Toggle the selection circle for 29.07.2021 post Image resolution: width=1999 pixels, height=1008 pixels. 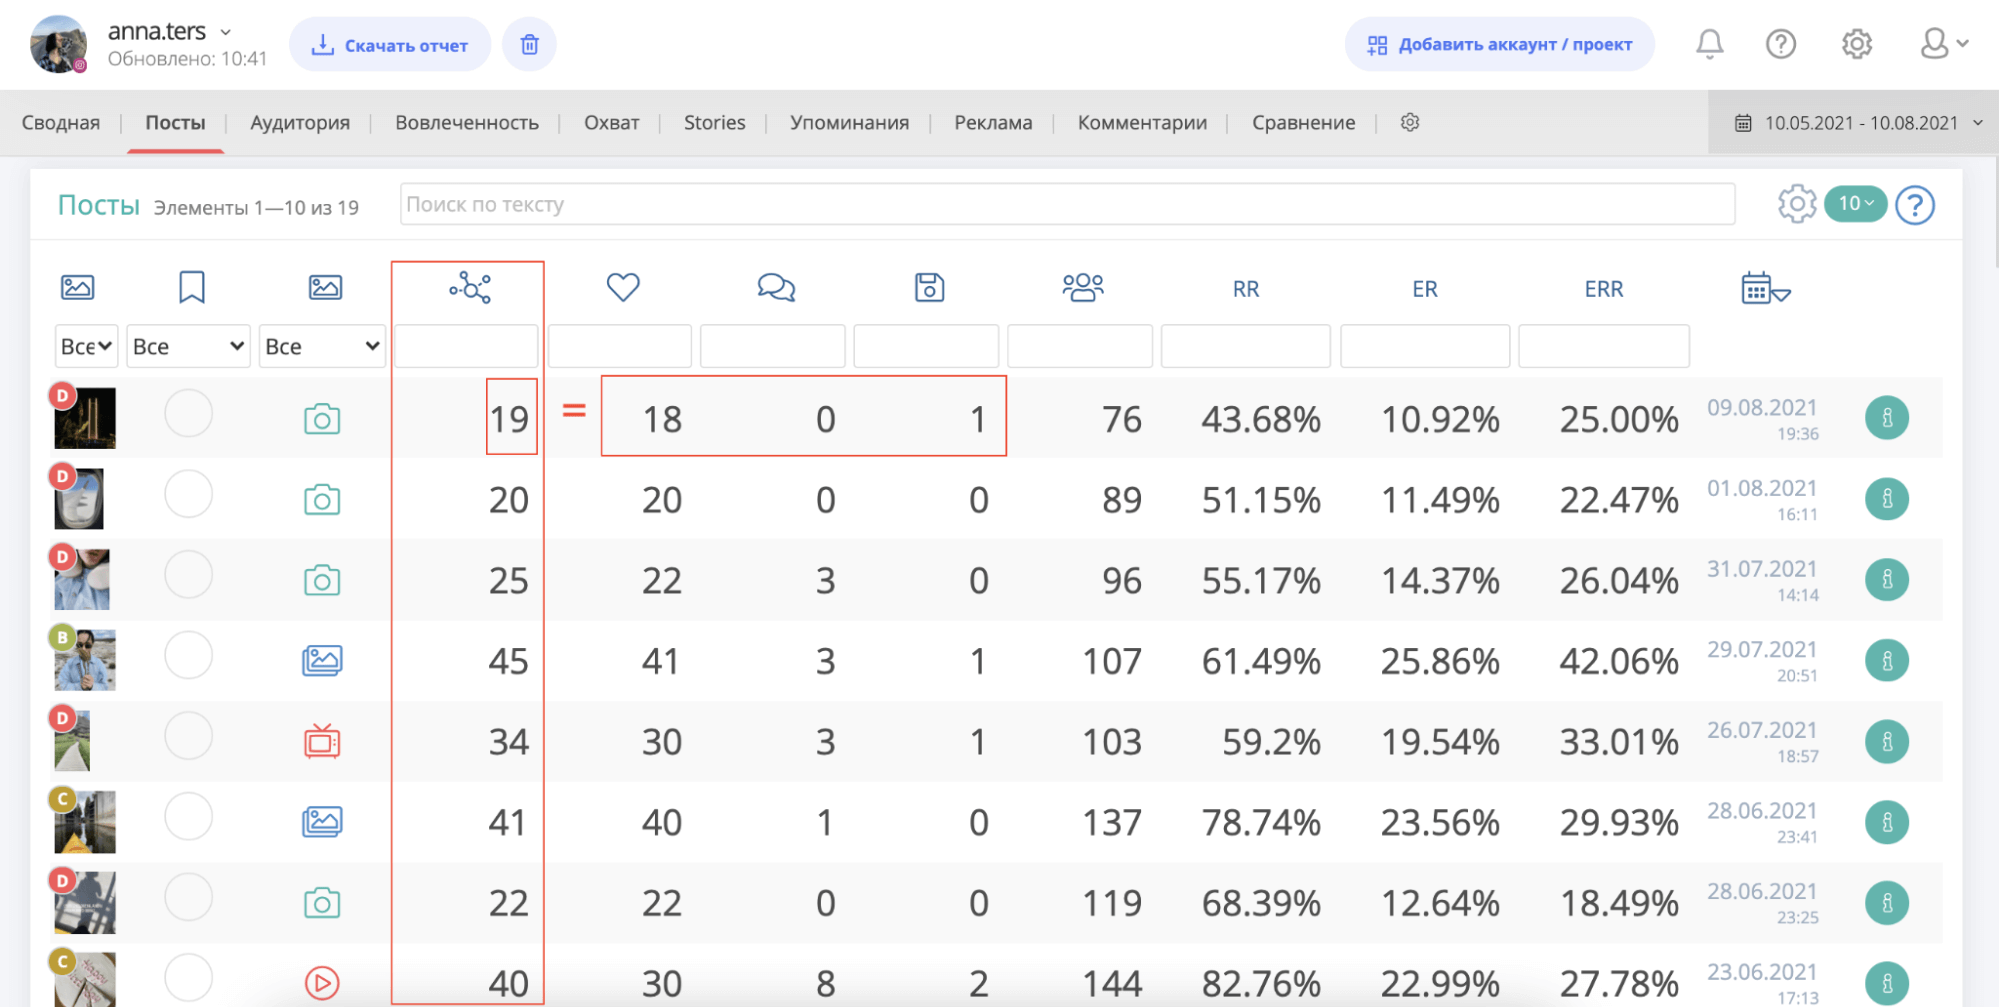click(188, 656)
